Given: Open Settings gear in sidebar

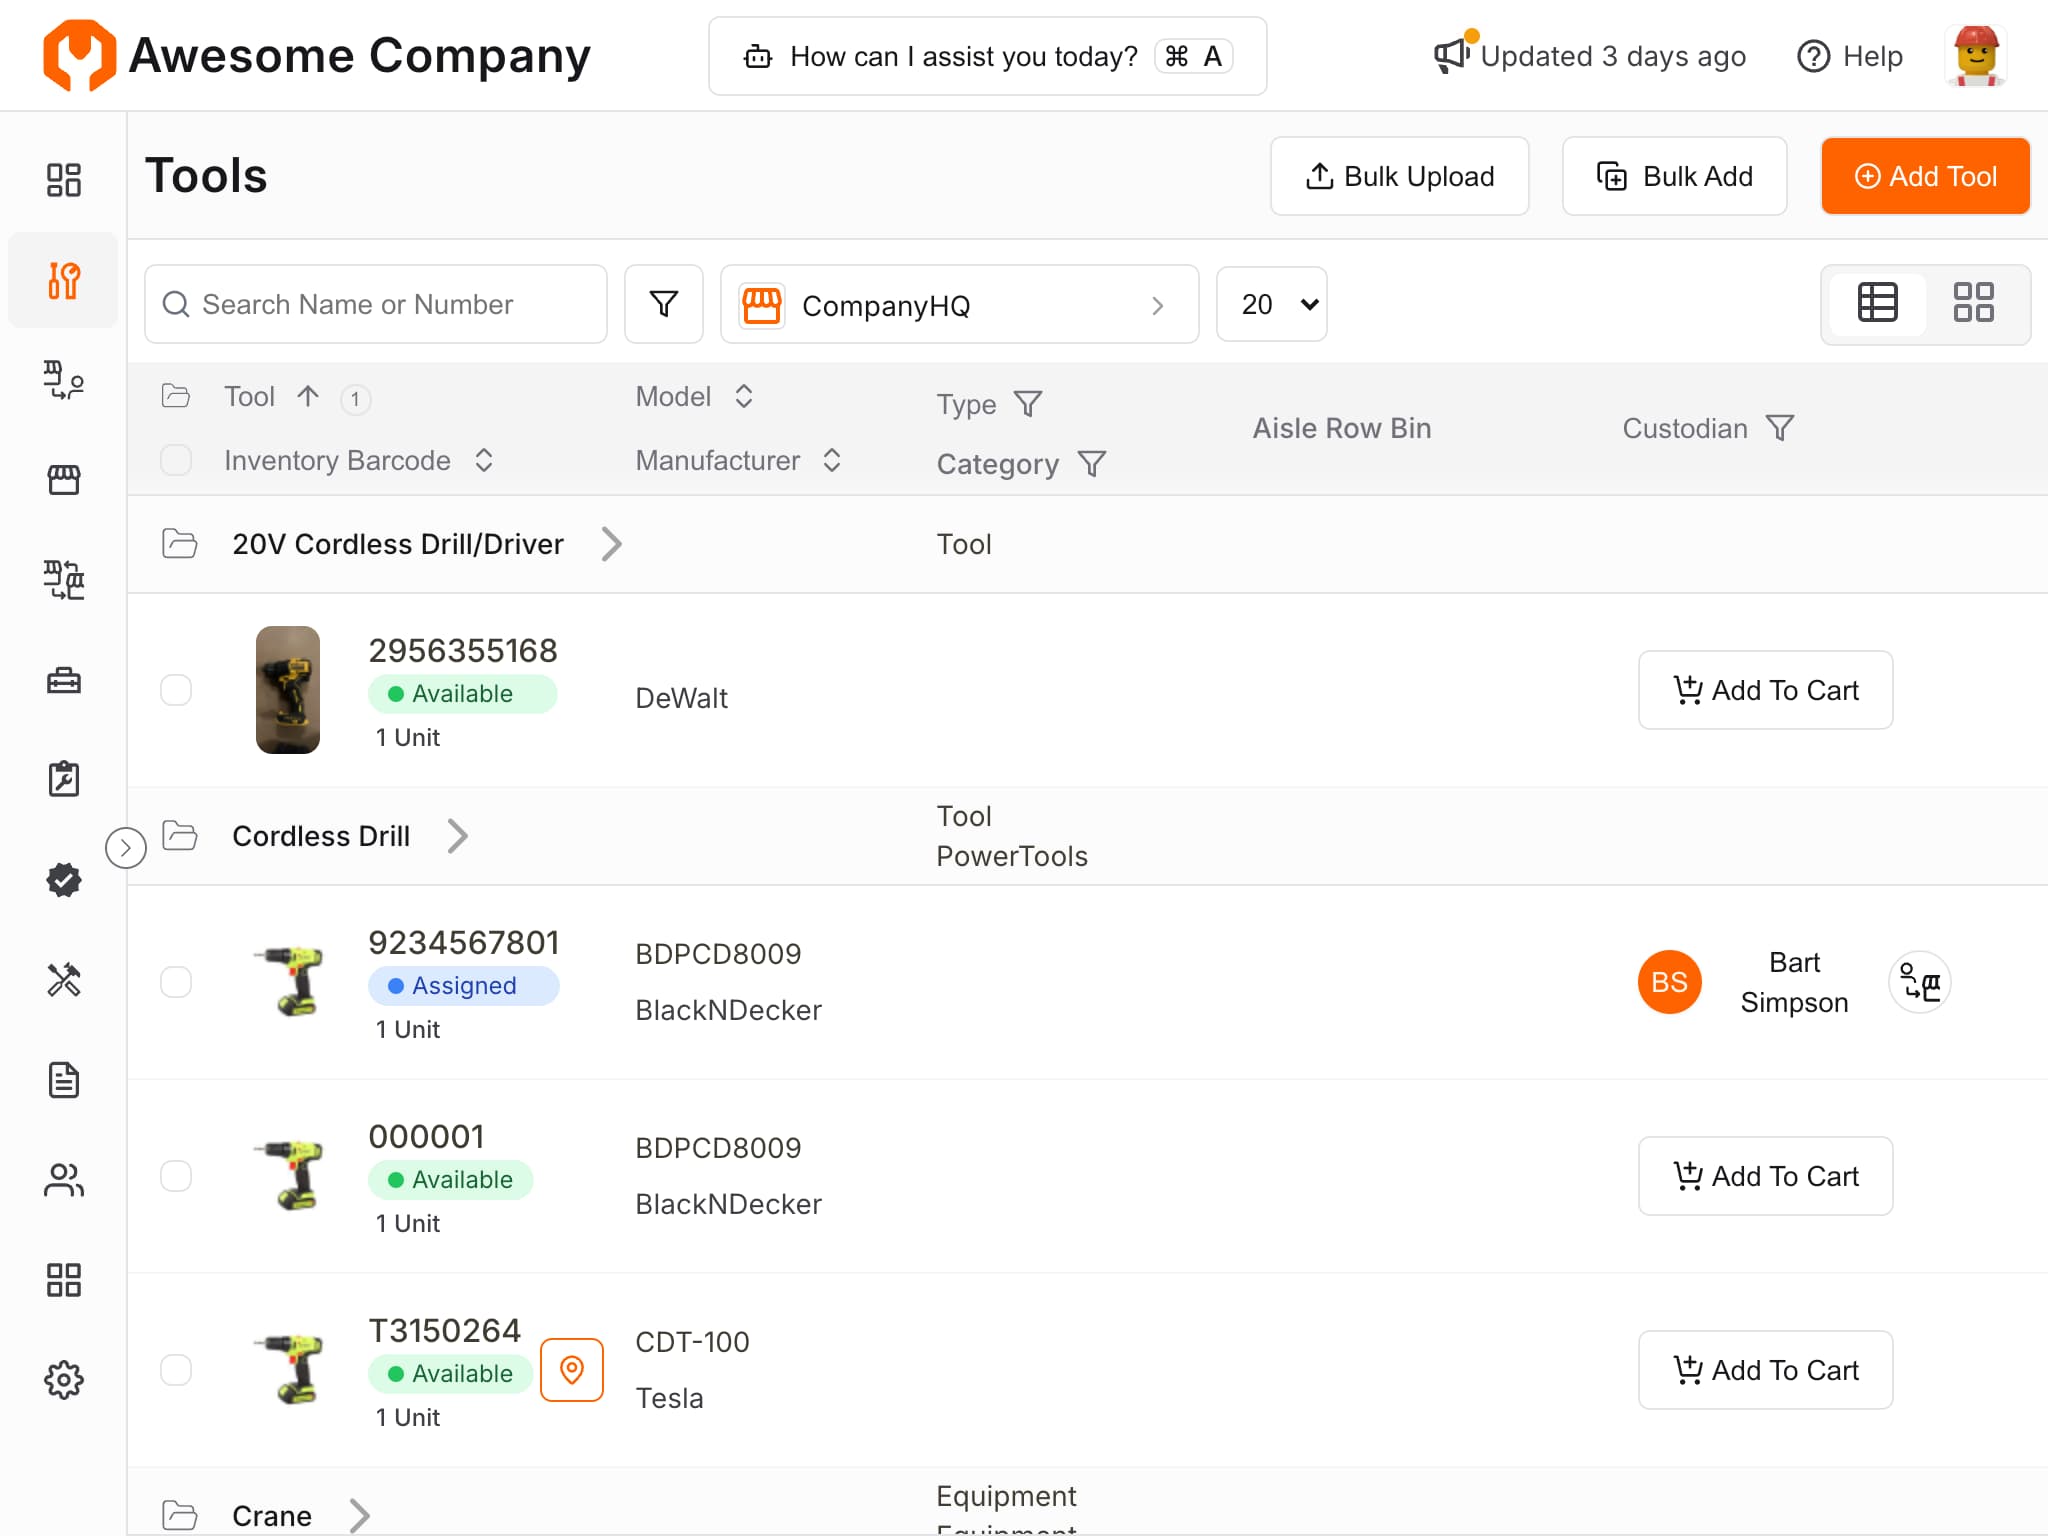Looking at the screenshot, I should pos(63,1380).
